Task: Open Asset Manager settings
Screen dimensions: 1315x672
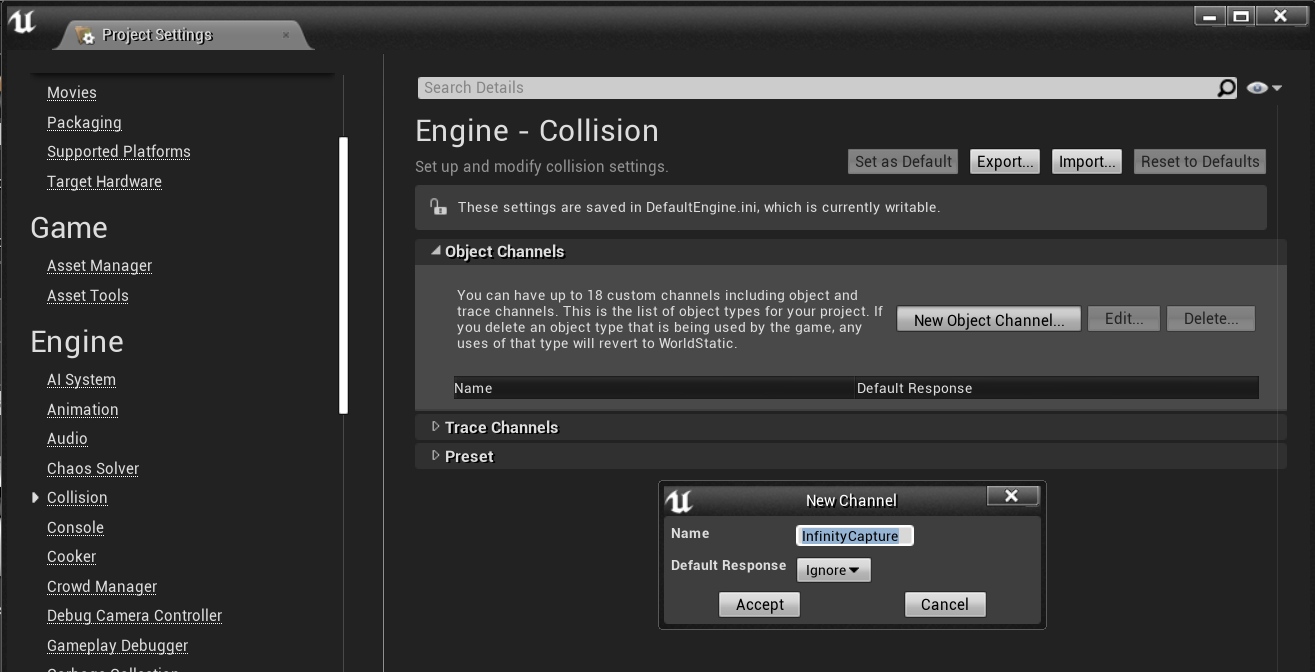Action: click(x=100, y=266)
